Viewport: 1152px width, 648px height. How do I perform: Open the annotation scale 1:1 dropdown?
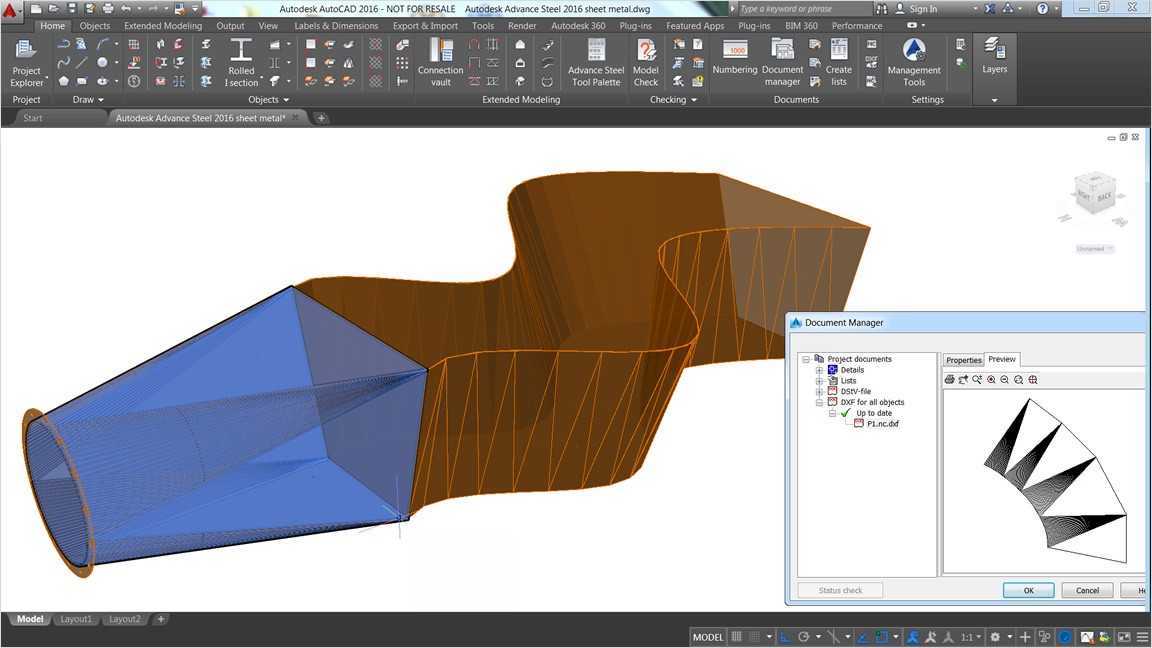[x=971, y=637]
